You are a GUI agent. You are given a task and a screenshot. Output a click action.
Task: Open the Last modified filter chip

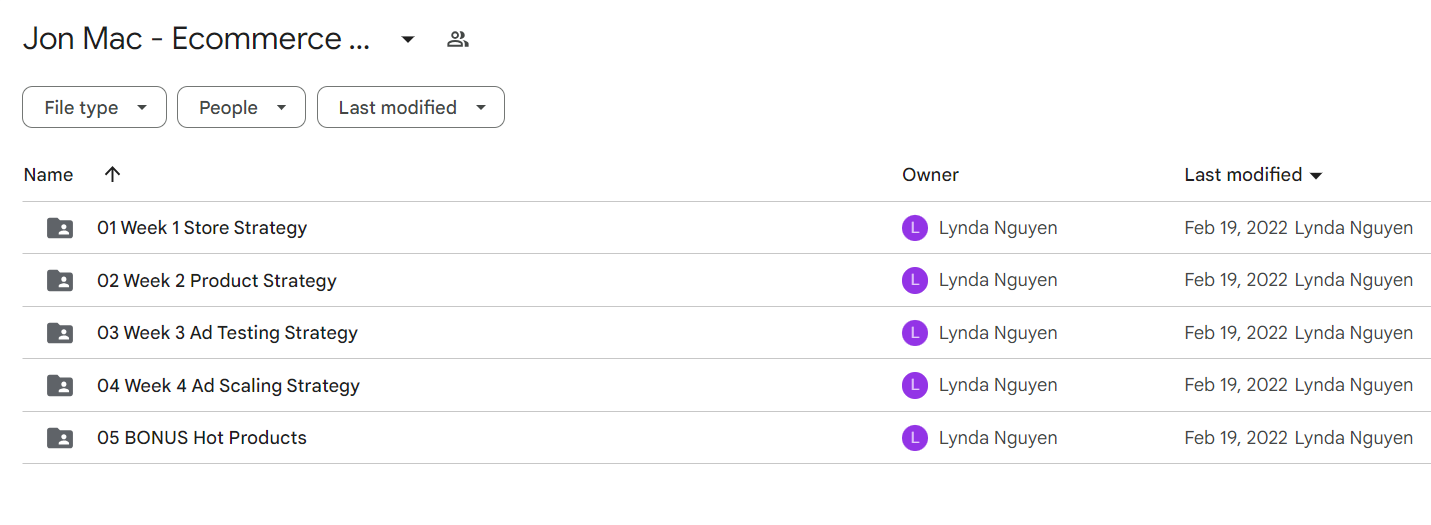tap(411, 107)
